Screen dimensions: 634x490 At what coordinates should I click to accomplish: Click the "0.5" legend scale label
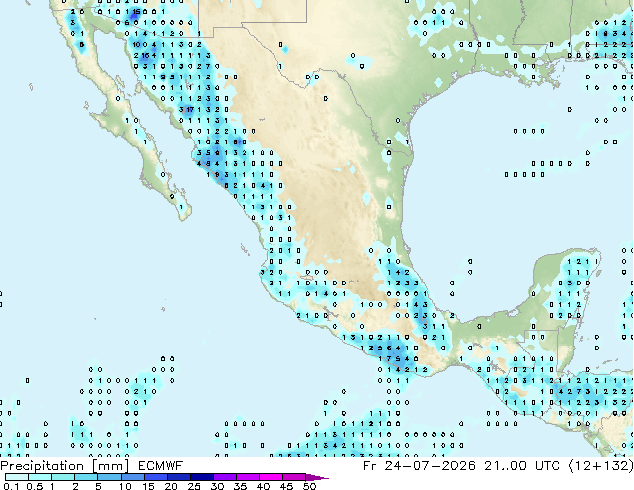[35, 486]
